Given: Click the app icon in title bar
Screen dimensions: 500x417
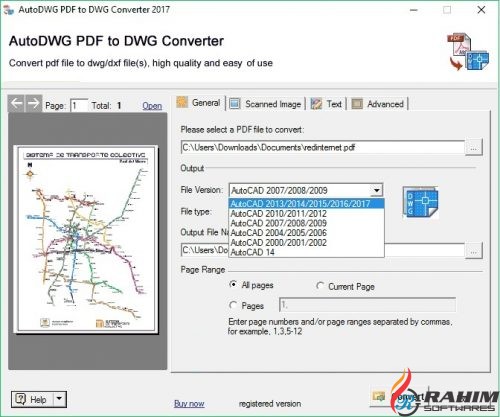Looking at the screenshot, I should pyautogui.click(x=9, y=10).
